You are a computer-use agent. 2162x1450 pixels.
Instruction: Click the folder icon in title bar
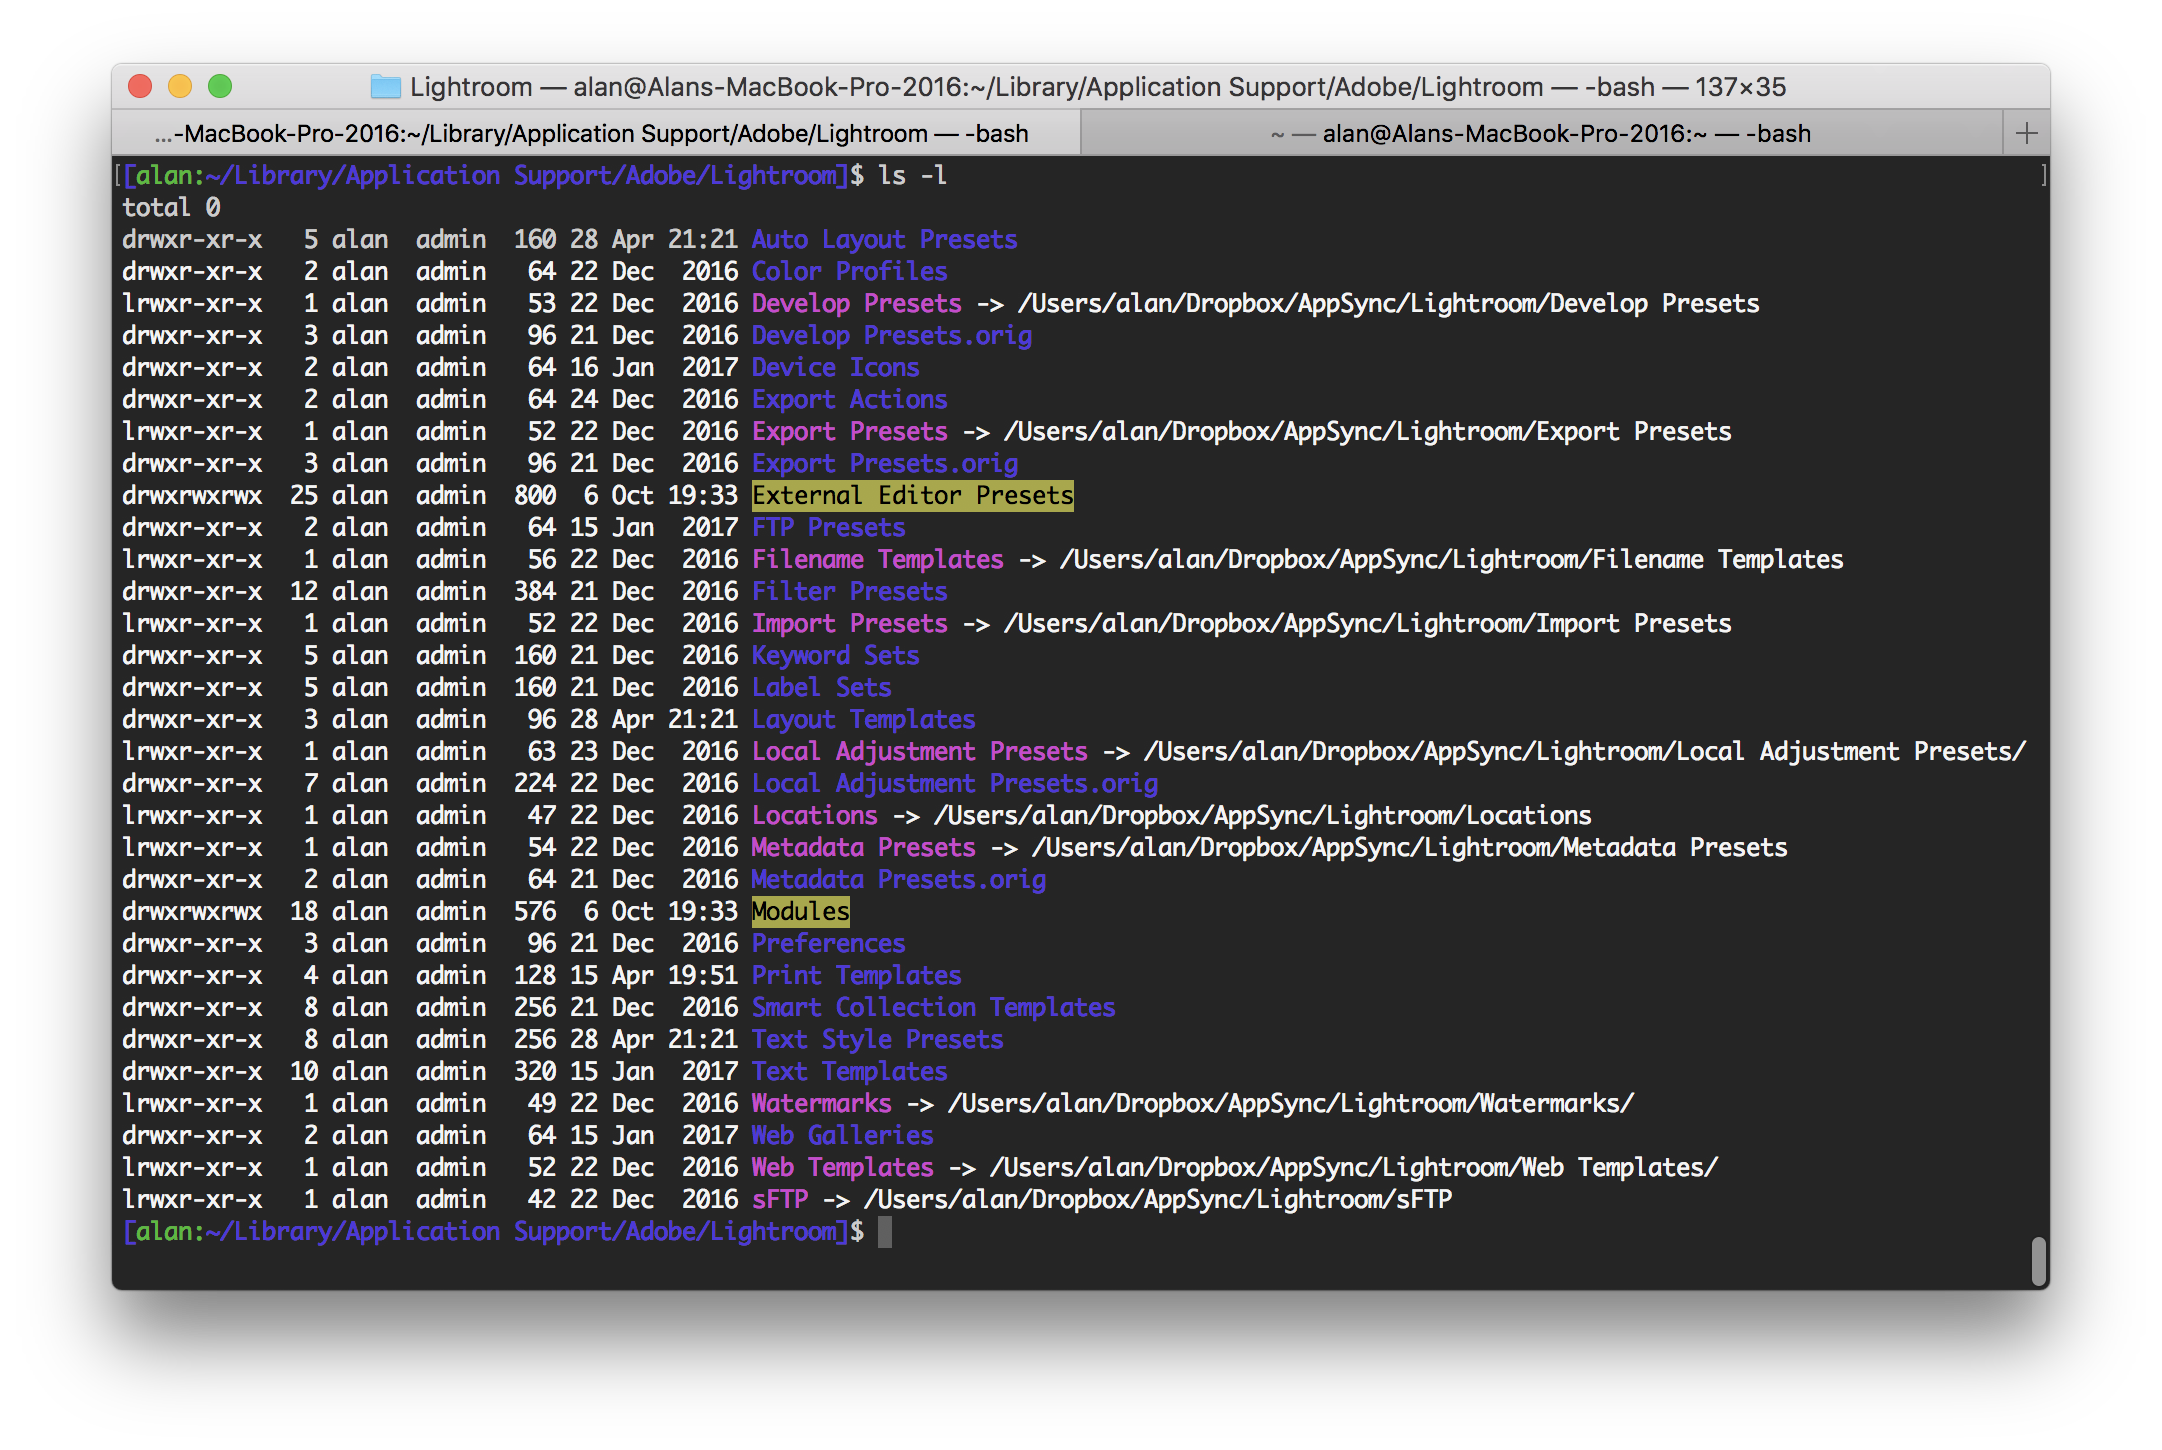coord(385,87)
